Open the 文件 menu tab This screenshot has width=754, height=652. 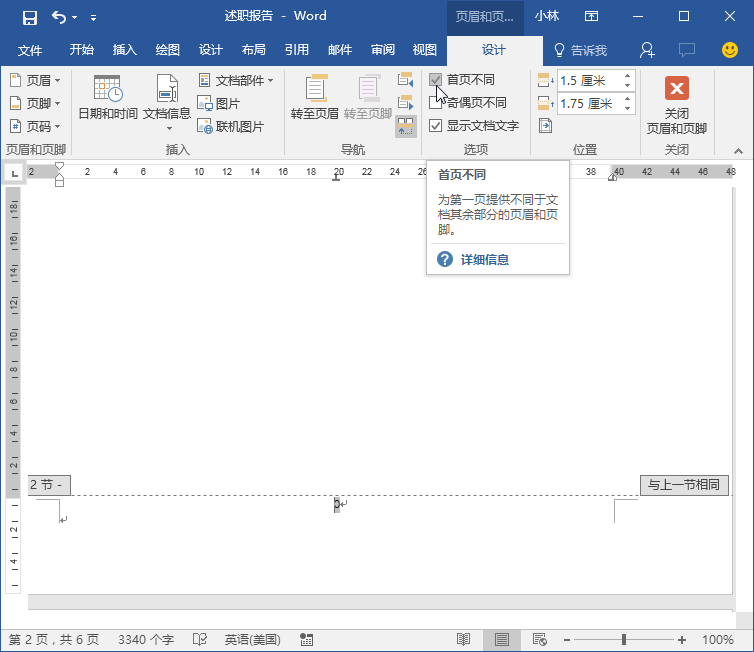(x=30, y=50)
